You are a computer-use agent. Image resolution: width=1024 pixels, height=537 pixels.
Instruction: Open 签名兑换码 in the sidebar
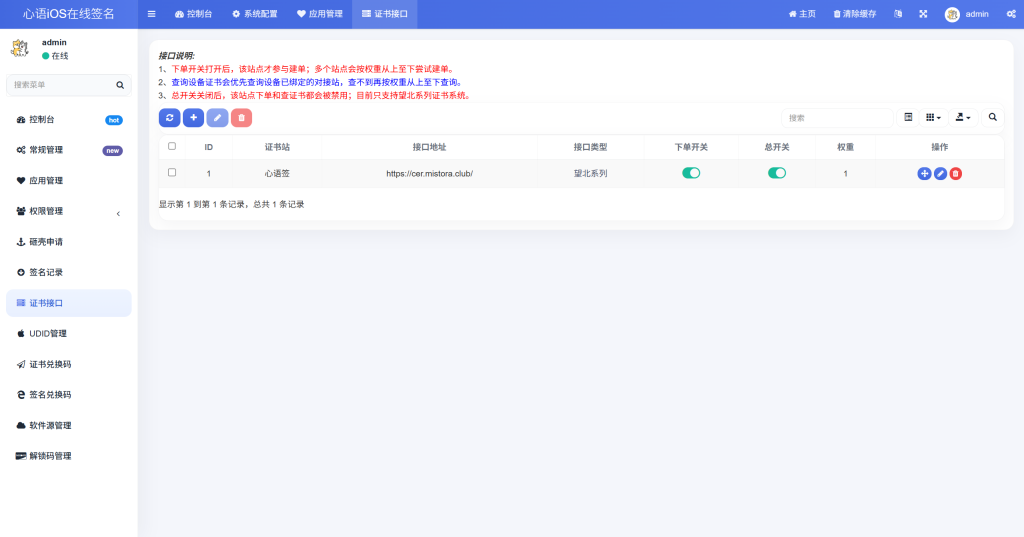coord(69,395)
